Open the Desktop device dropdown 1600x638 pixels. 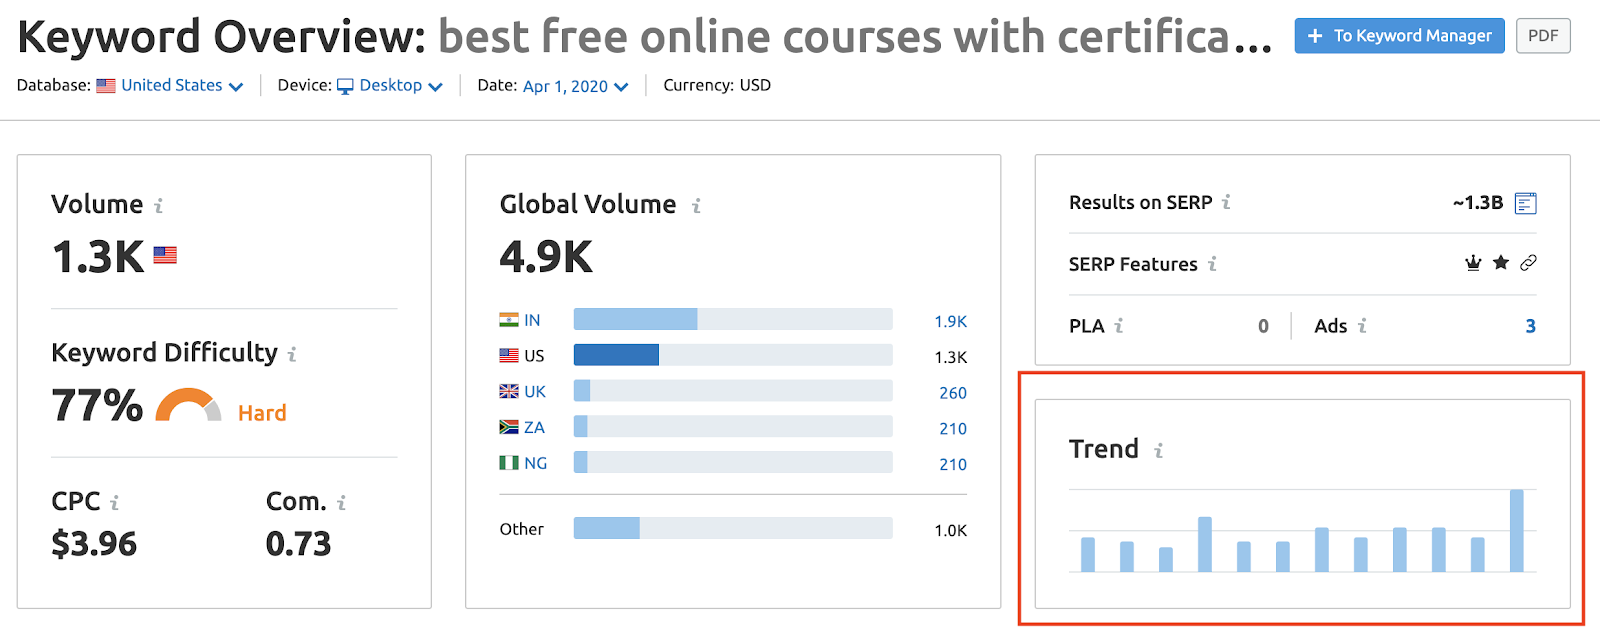(x=390, y=85)
